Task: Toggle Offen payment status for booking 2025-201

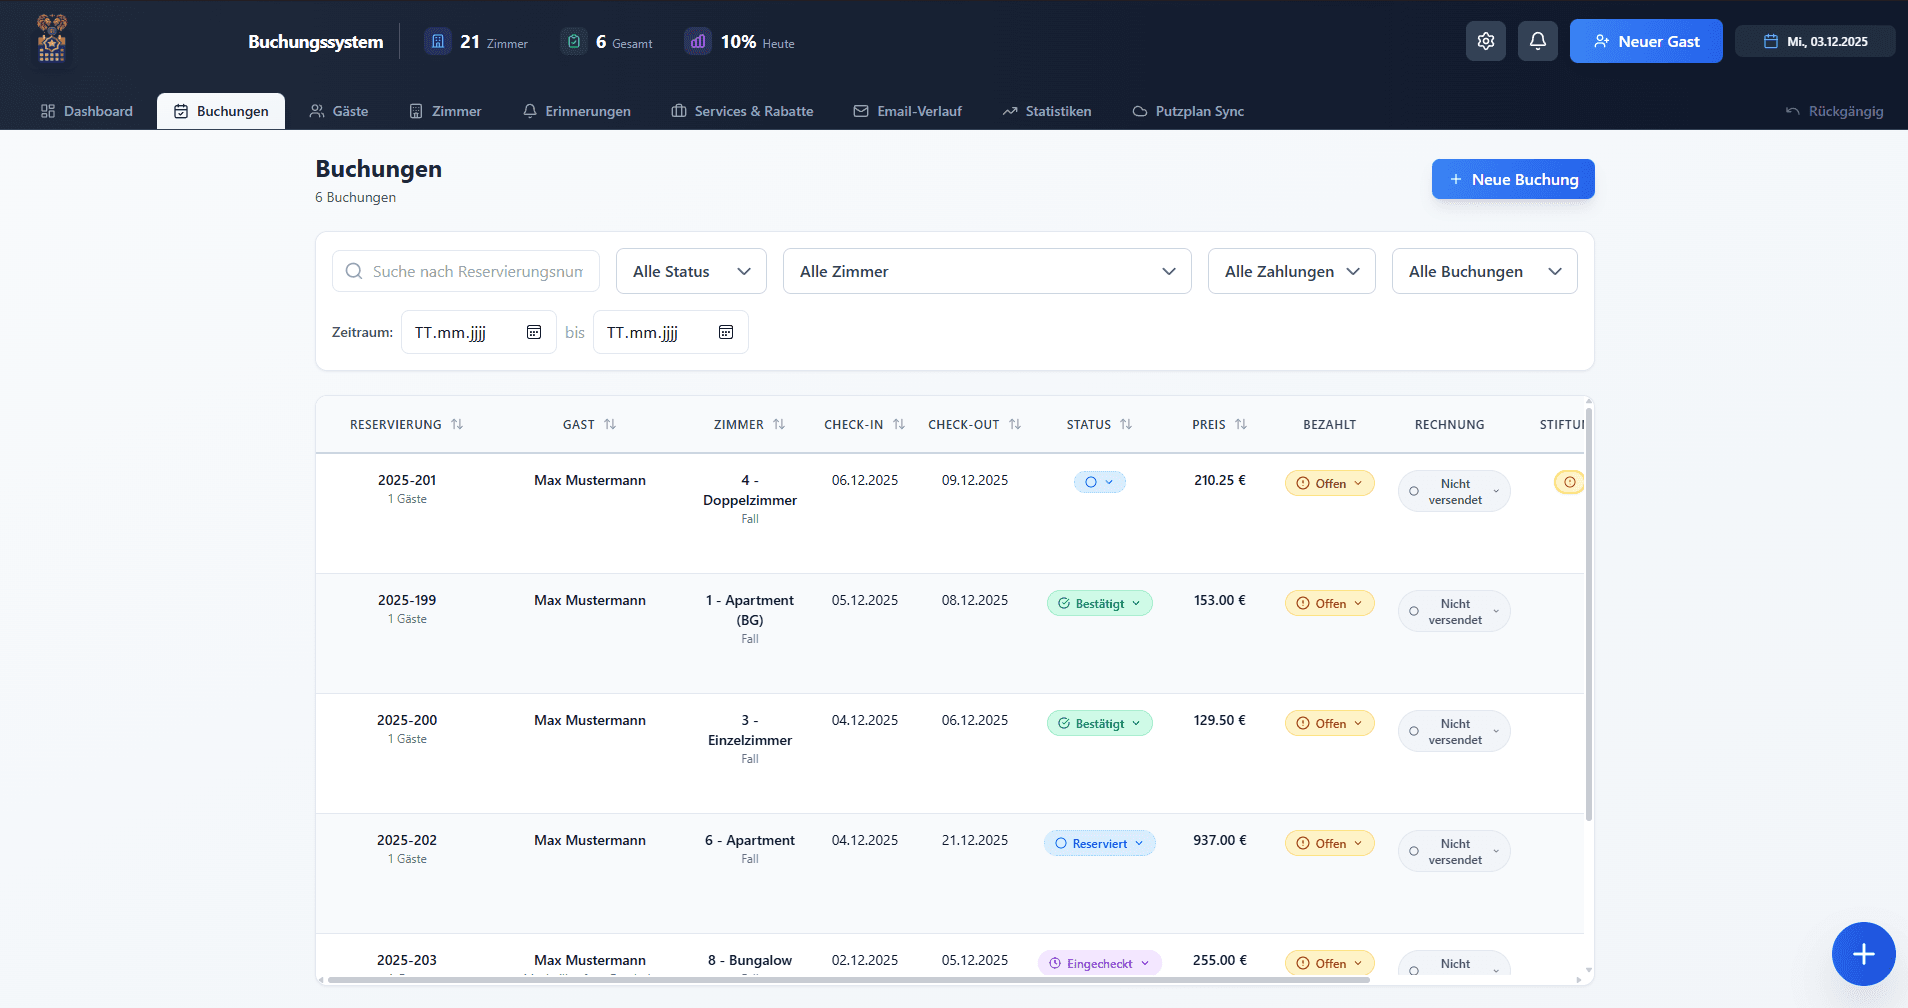Action: [1329, 483]
